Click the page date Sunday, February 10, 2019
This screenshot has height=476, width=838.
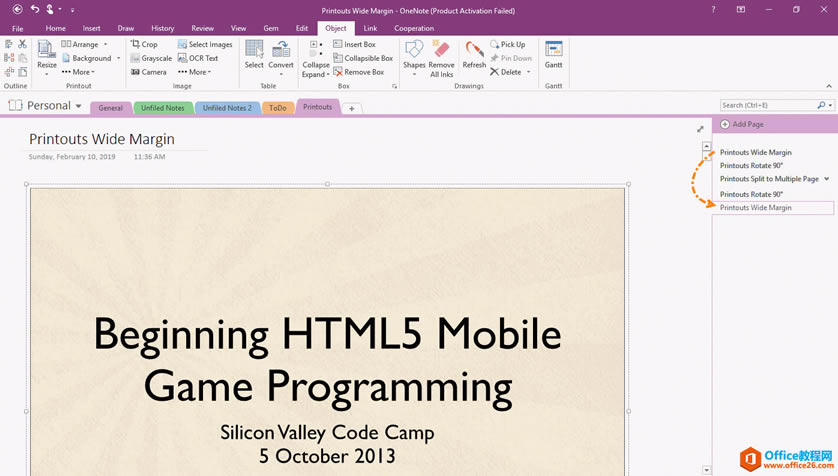[x=72, y=157]
